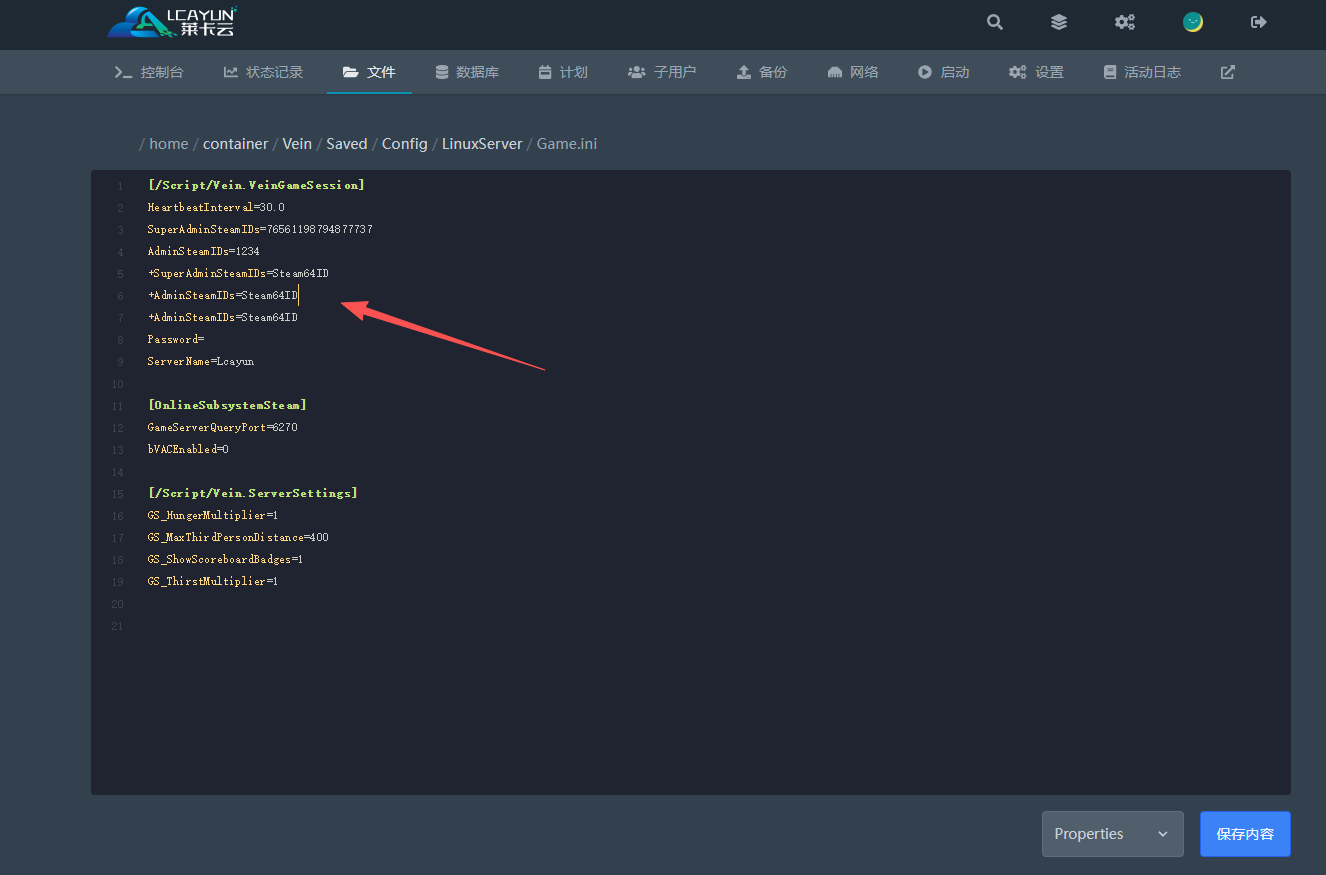Switch to the 状态记录 tab
Viewport: 1326px width, 875px height.
click(x=263, y=72)
